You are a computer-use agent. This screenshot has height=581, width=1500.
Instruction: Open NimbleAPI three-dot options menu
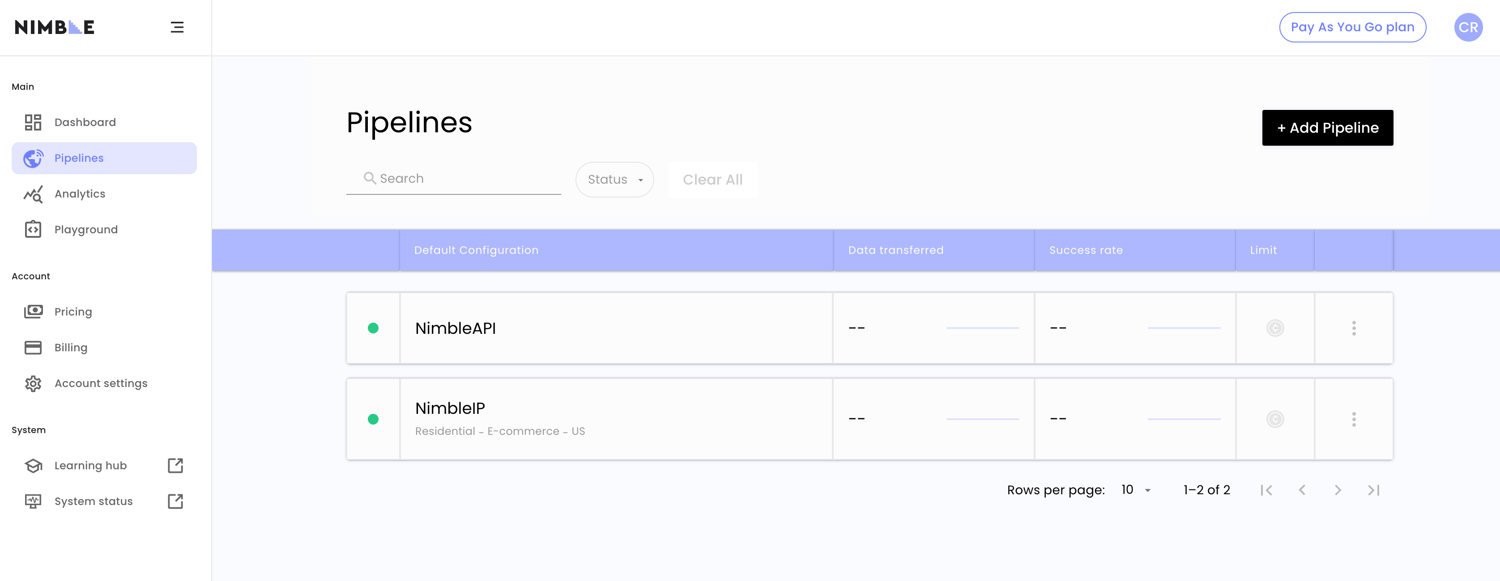coord(1354,328)
